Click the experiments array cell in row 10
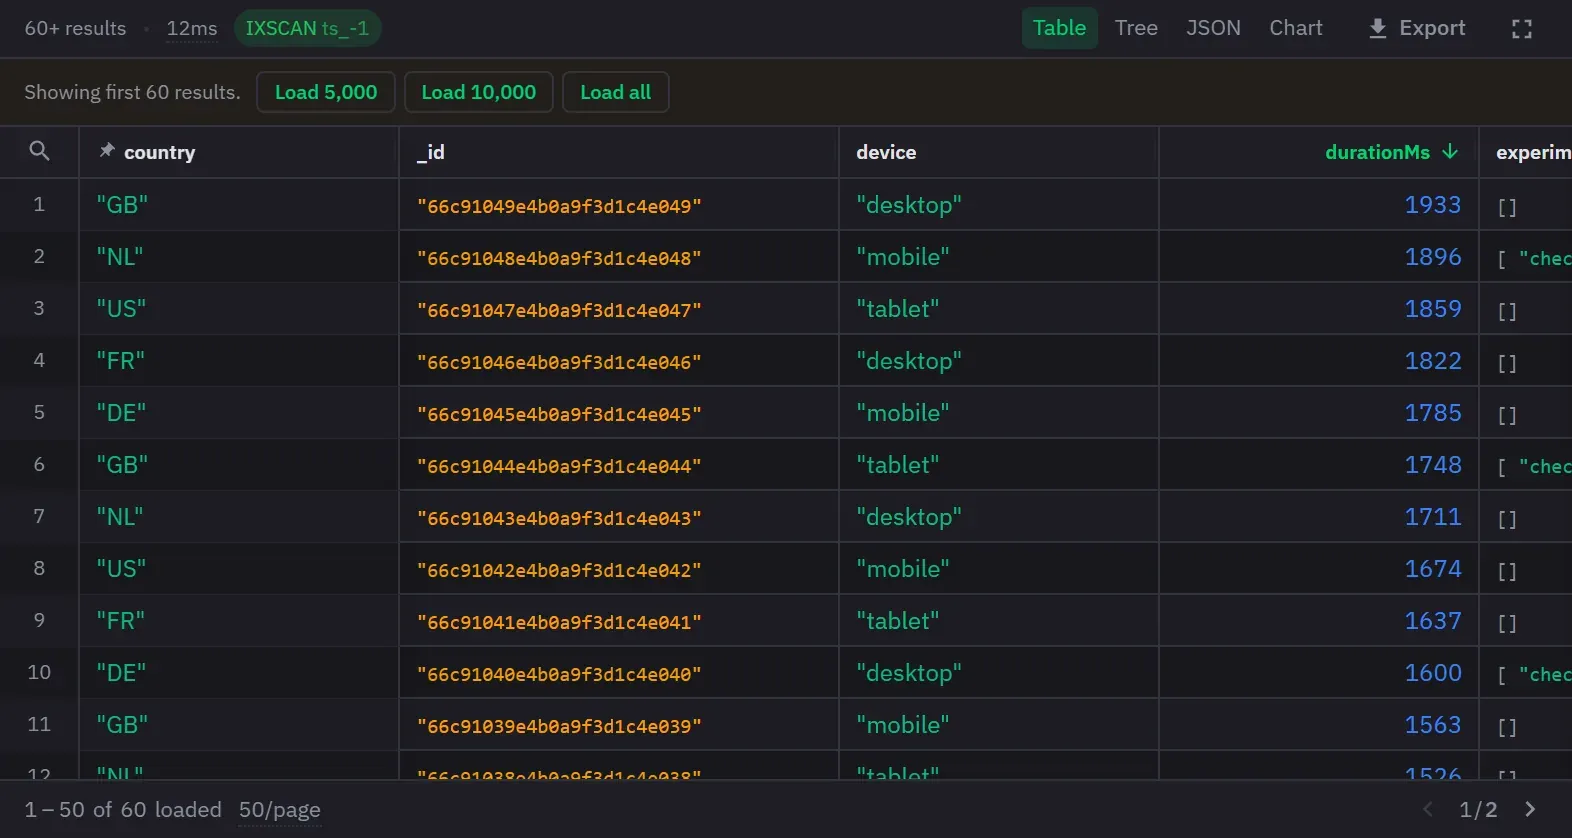 coord(1526,673)
